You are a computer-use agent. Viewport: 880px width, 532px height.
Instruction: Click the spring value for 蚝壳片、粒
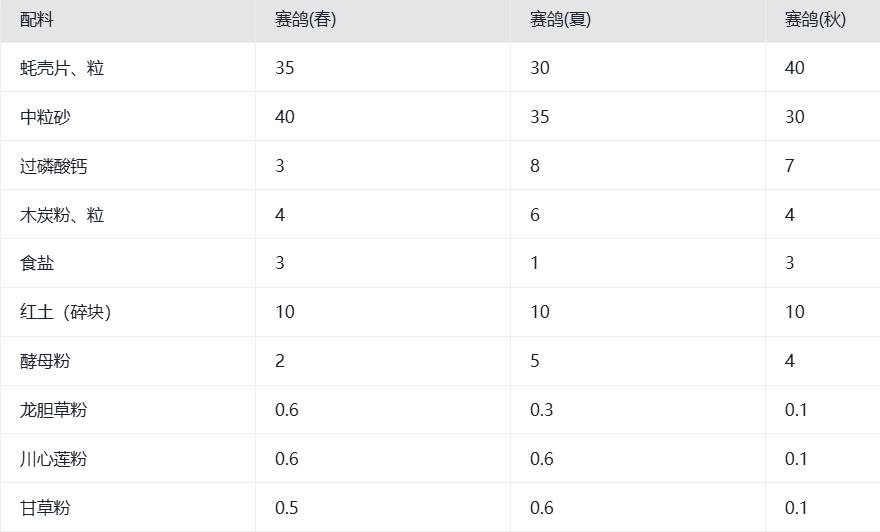(x=285, y=68)
